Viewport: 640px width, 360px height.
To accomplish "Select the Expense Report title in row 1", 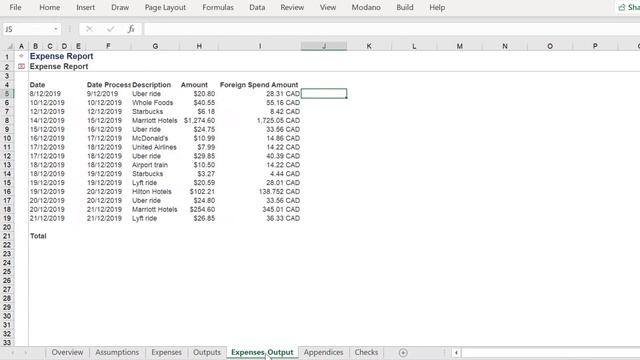I will 61,56.
